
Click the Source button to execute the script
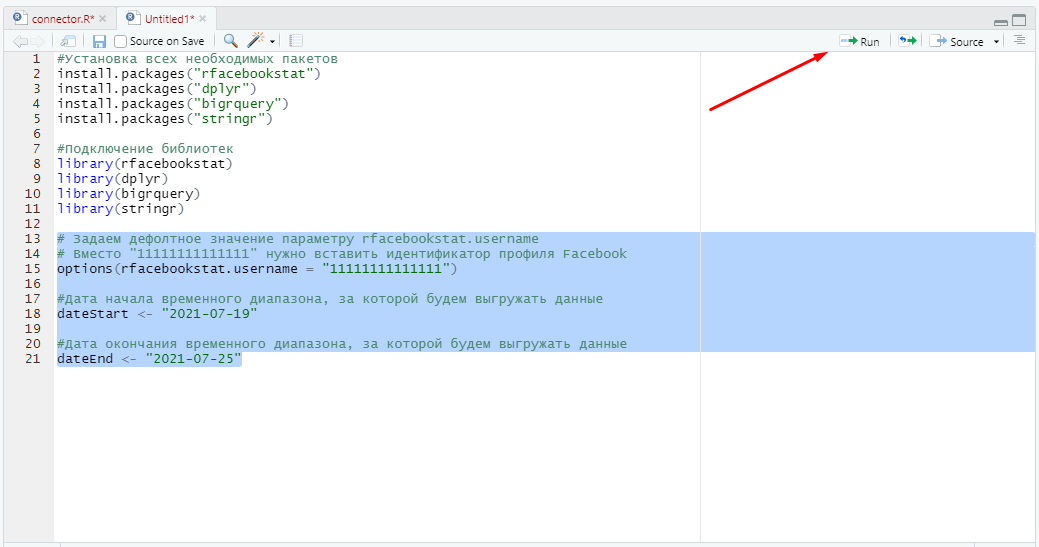958,41
